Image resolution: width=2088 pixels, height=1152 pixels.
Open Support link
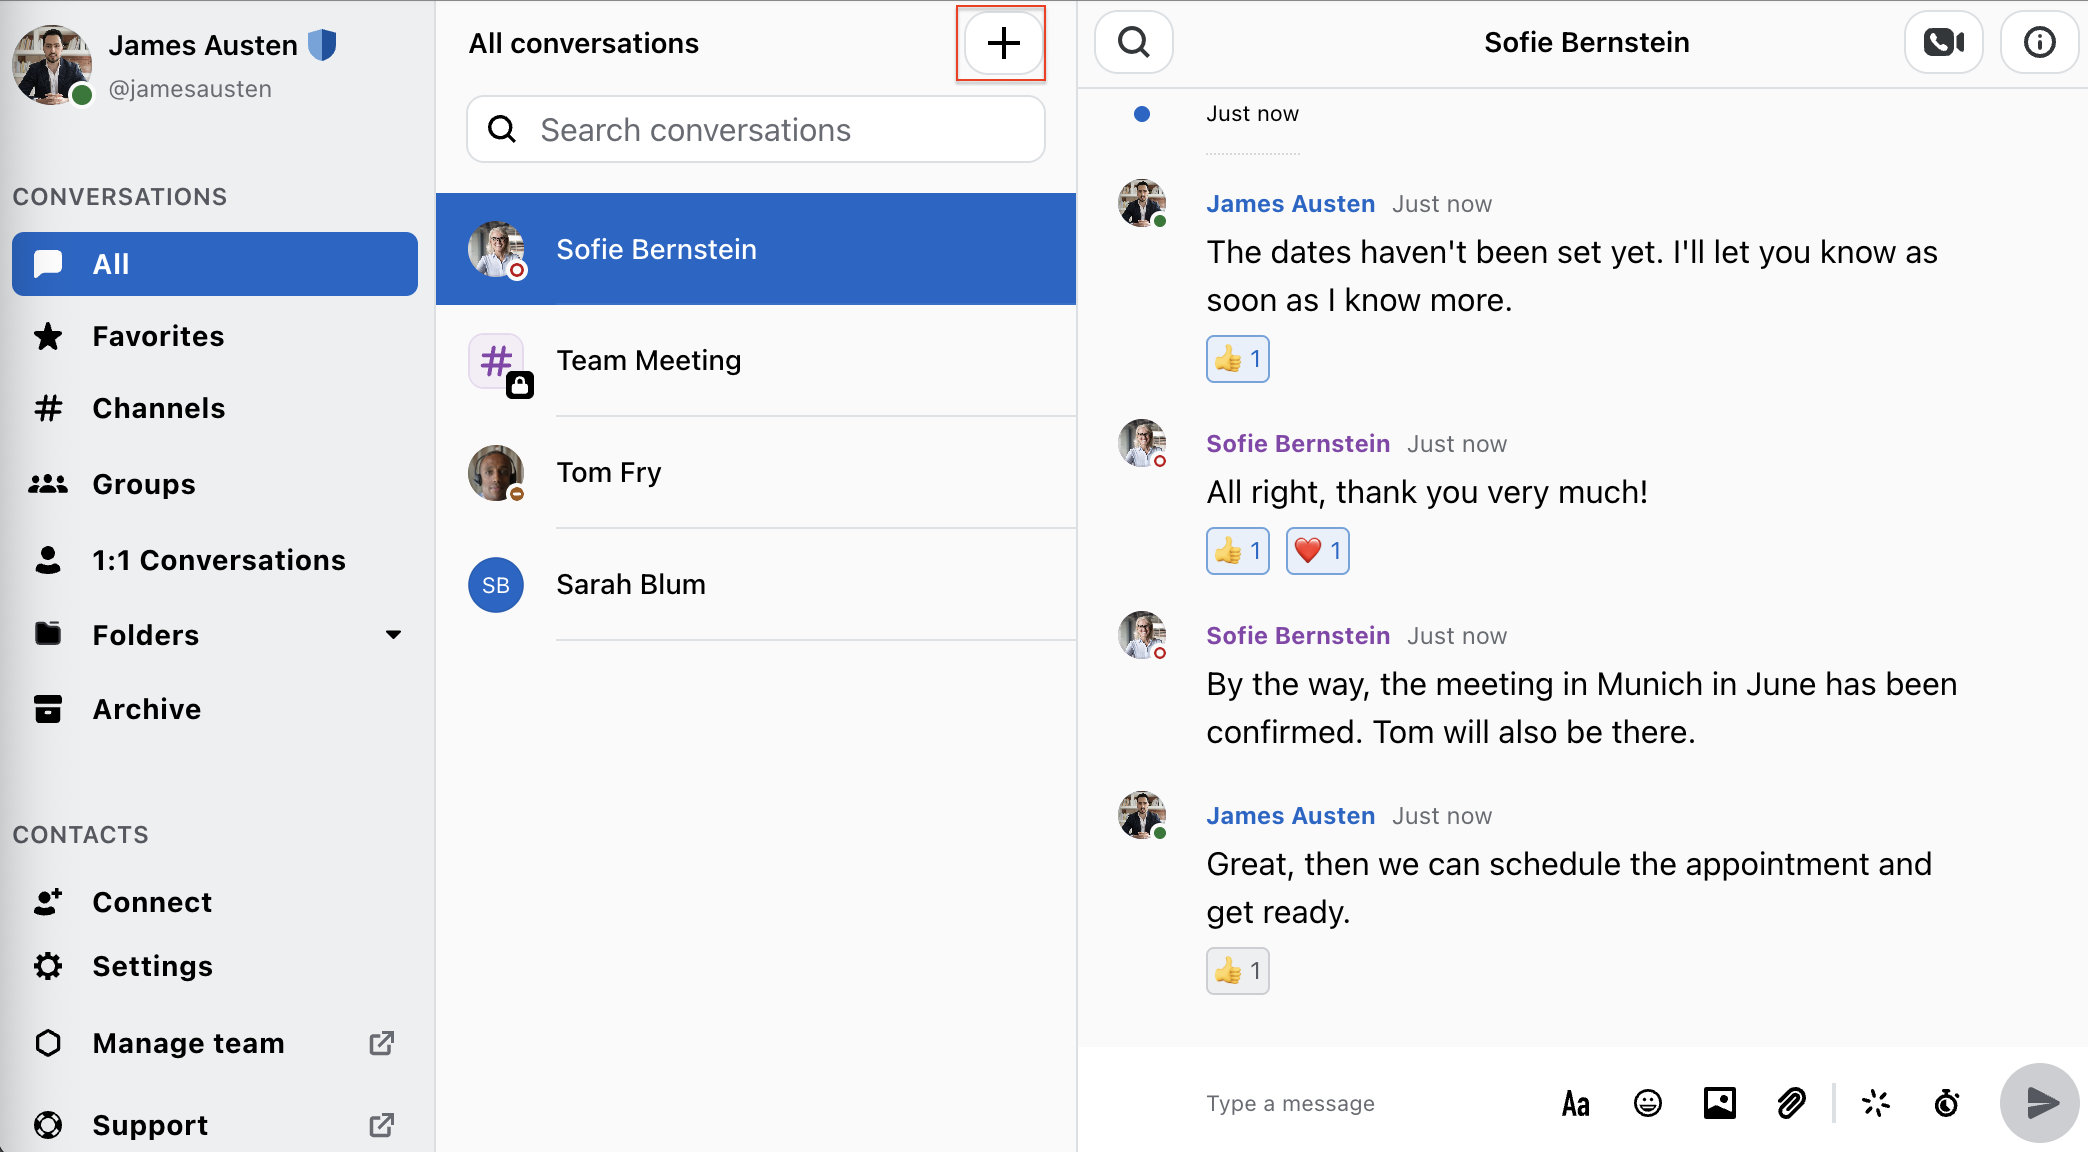(150, 1125)
